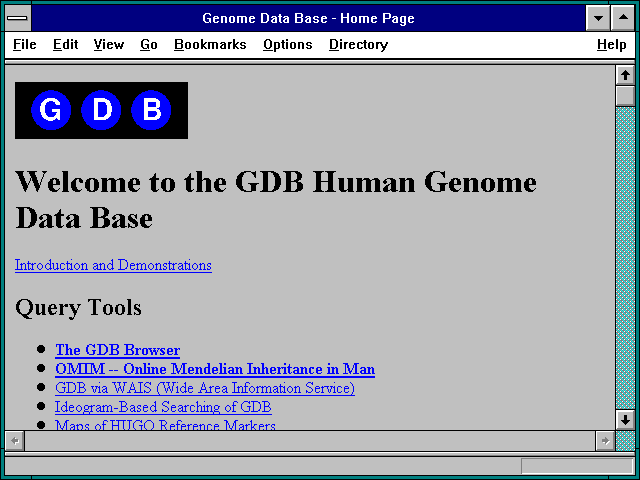Open GDB via WAIS link

point(205,388)
